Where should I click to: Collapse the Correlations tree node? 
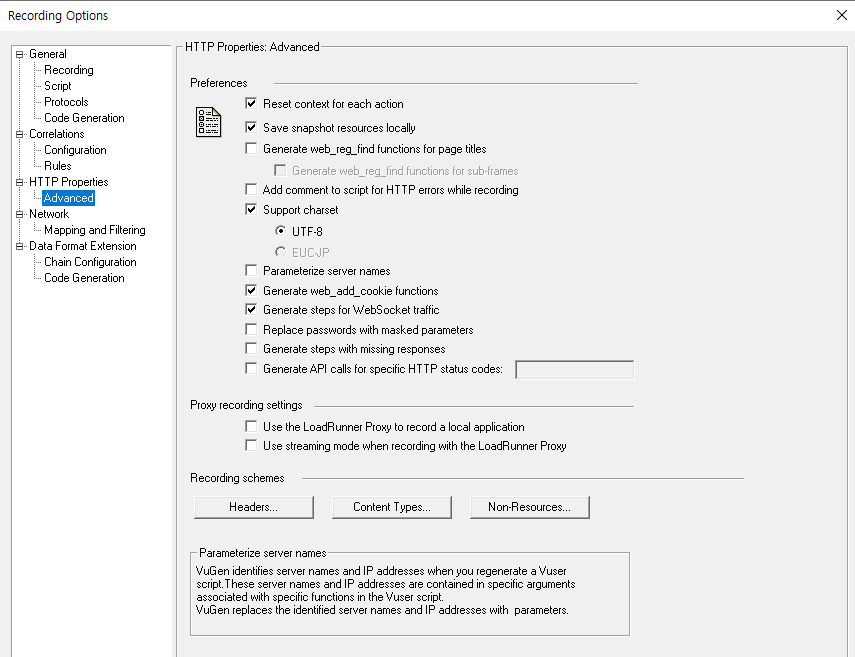[x=20, y=134]
